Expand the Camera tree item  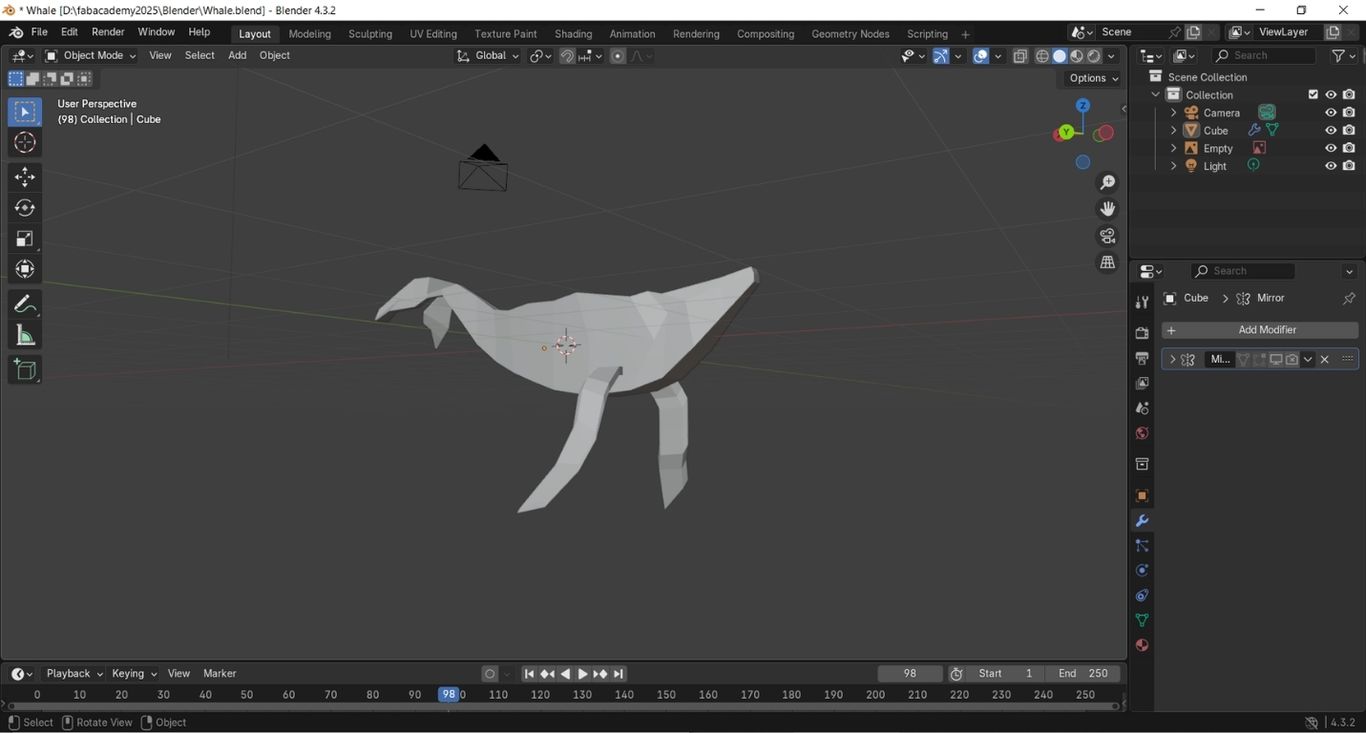[x=1173, y=113]
